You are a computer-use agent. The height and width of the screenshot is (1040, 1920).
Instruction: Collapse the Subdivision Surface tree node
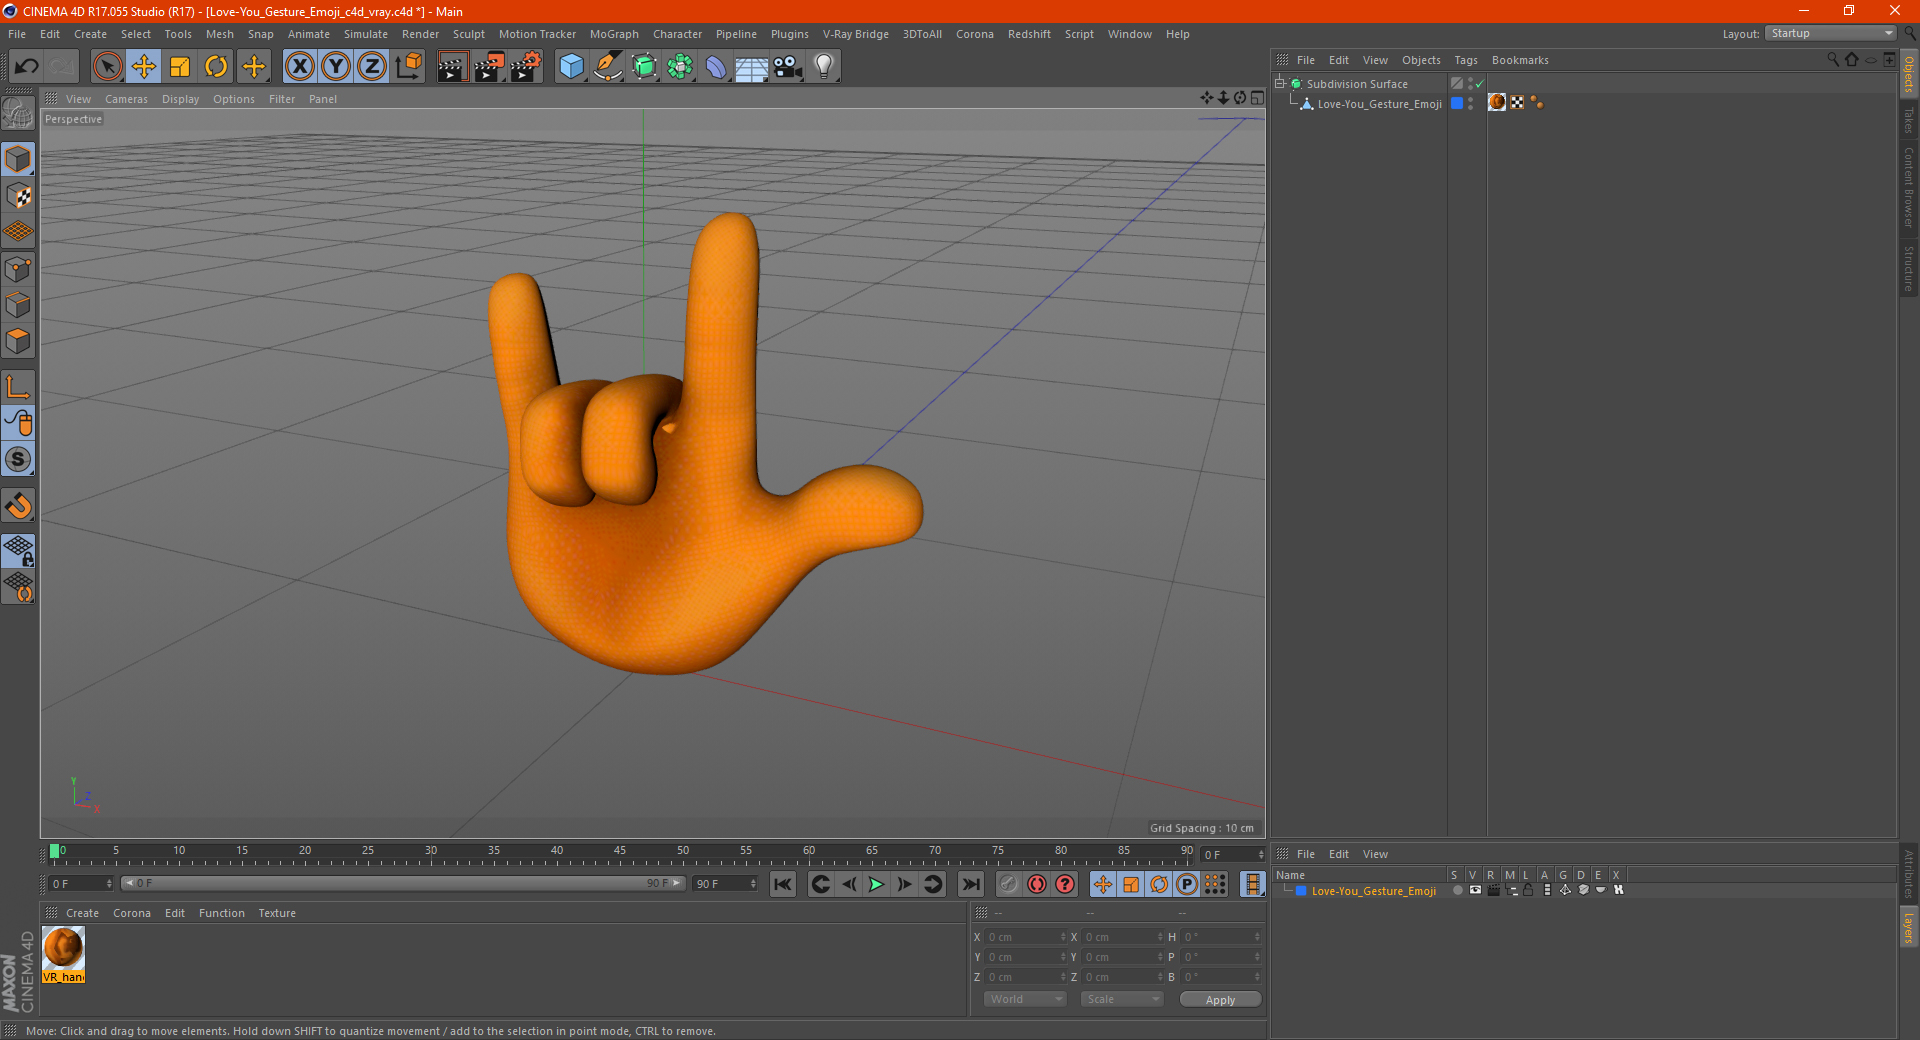[x=1279, y=84]
